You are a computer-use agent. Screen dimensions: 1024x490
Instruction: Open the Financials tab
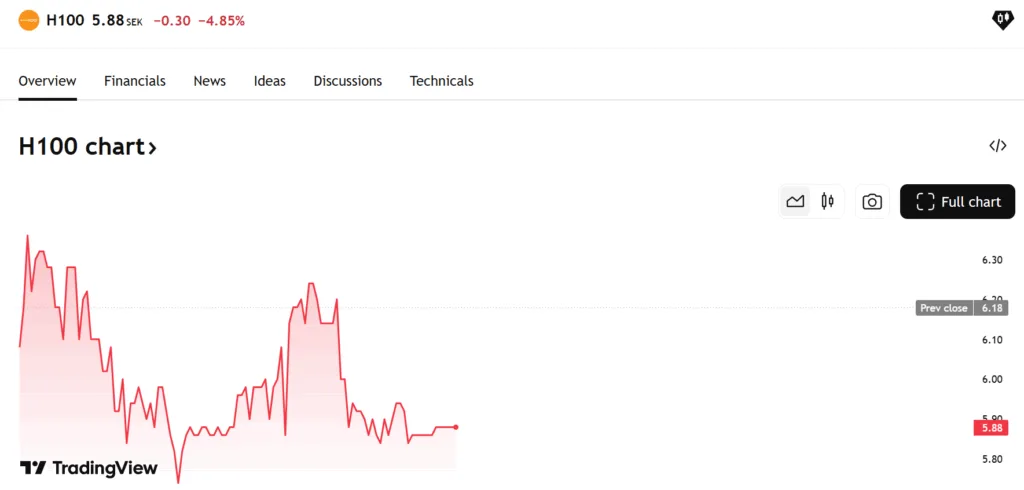point(135,81)
